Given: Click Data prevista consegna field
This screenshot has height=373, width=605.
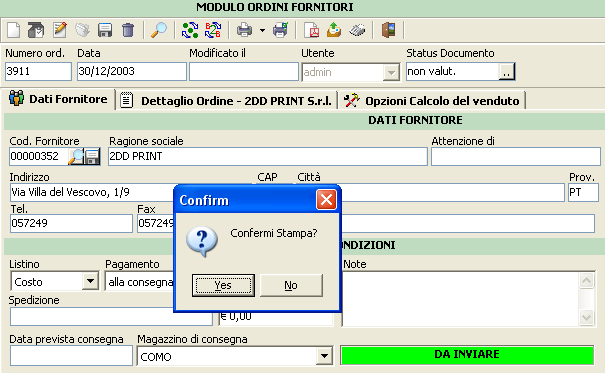Looking at the screenshot, I should [x=71, y=355].
